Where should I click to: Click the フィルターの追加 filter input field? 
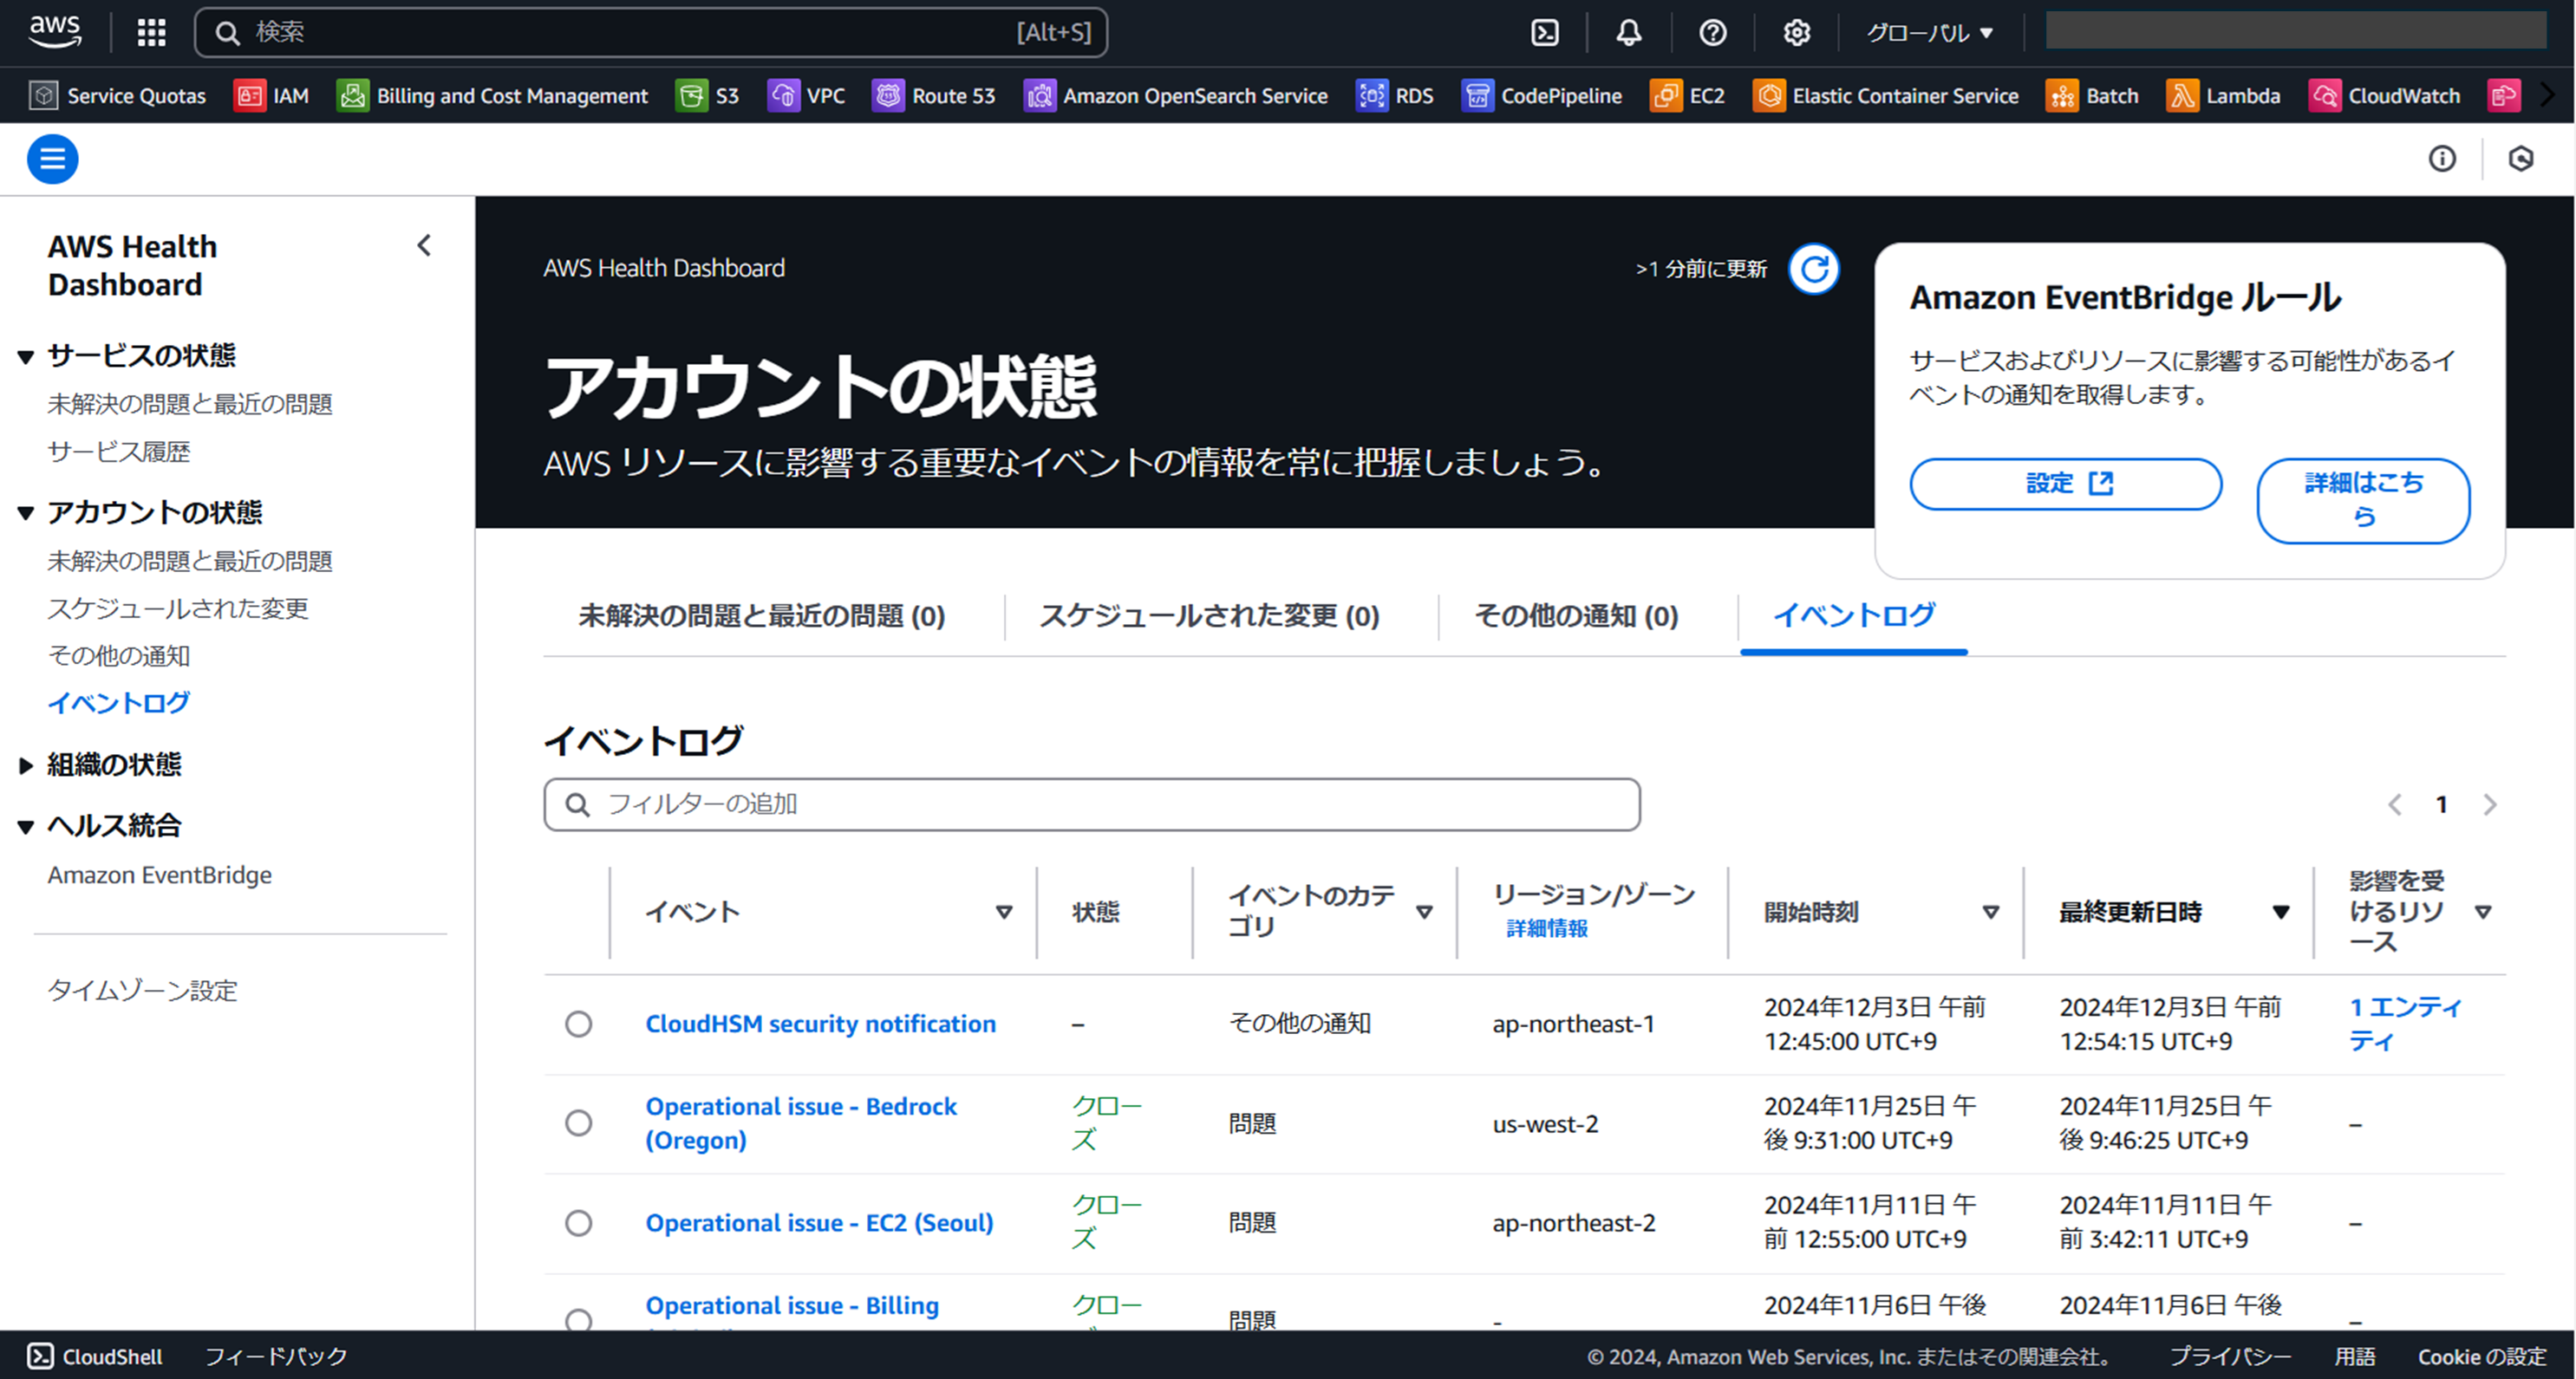coord(1092,804)
